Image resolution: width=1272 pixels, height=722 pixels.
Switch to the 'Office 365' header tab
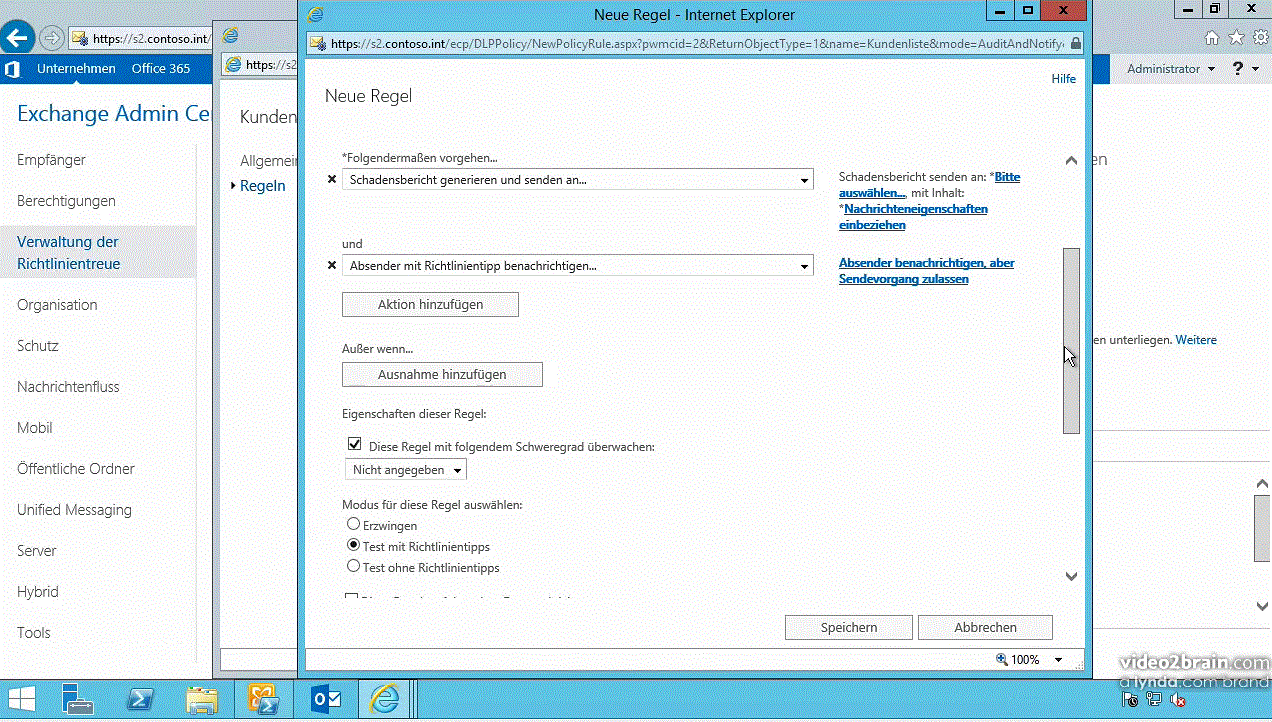pyautogui.click(x=161, y=69)
